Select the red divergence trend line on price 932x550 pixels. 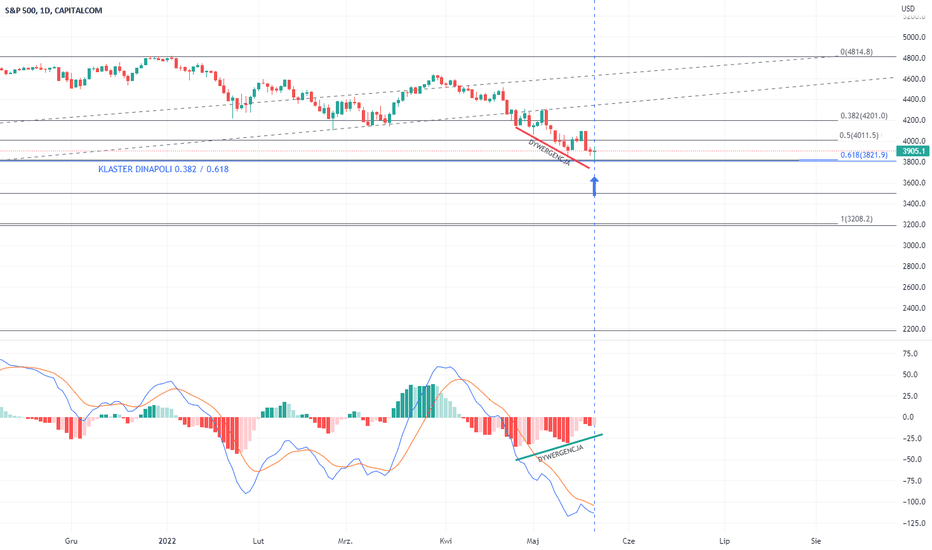552,147
